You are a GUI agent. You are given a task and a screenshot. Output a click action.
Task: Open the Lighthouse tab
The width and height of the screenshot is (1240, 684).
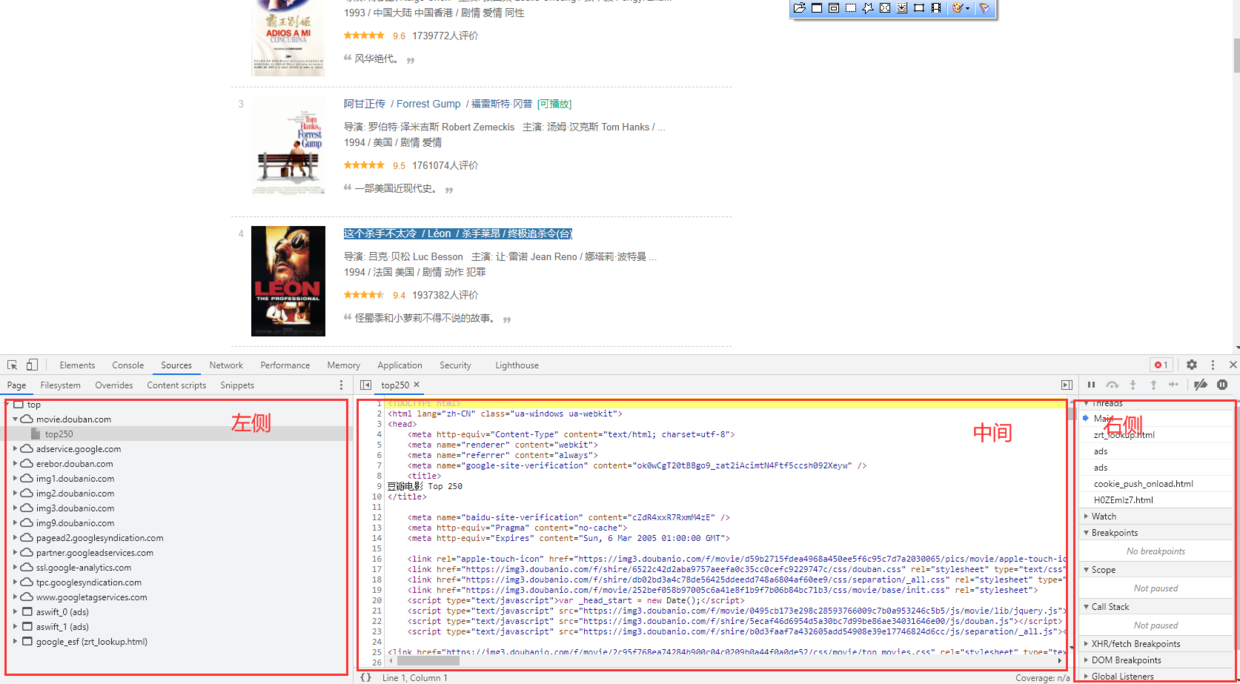click(517, 365)
